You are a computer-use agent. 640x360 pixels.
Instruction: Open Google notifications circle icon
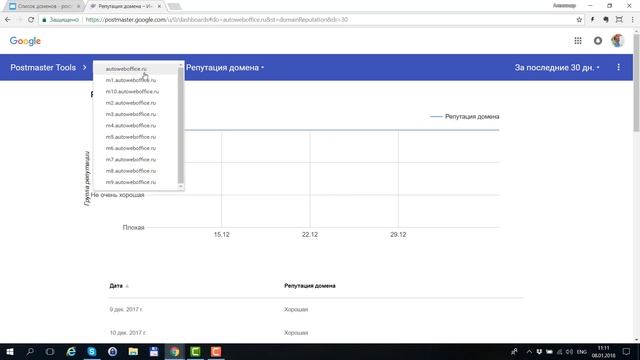(598, 41)
